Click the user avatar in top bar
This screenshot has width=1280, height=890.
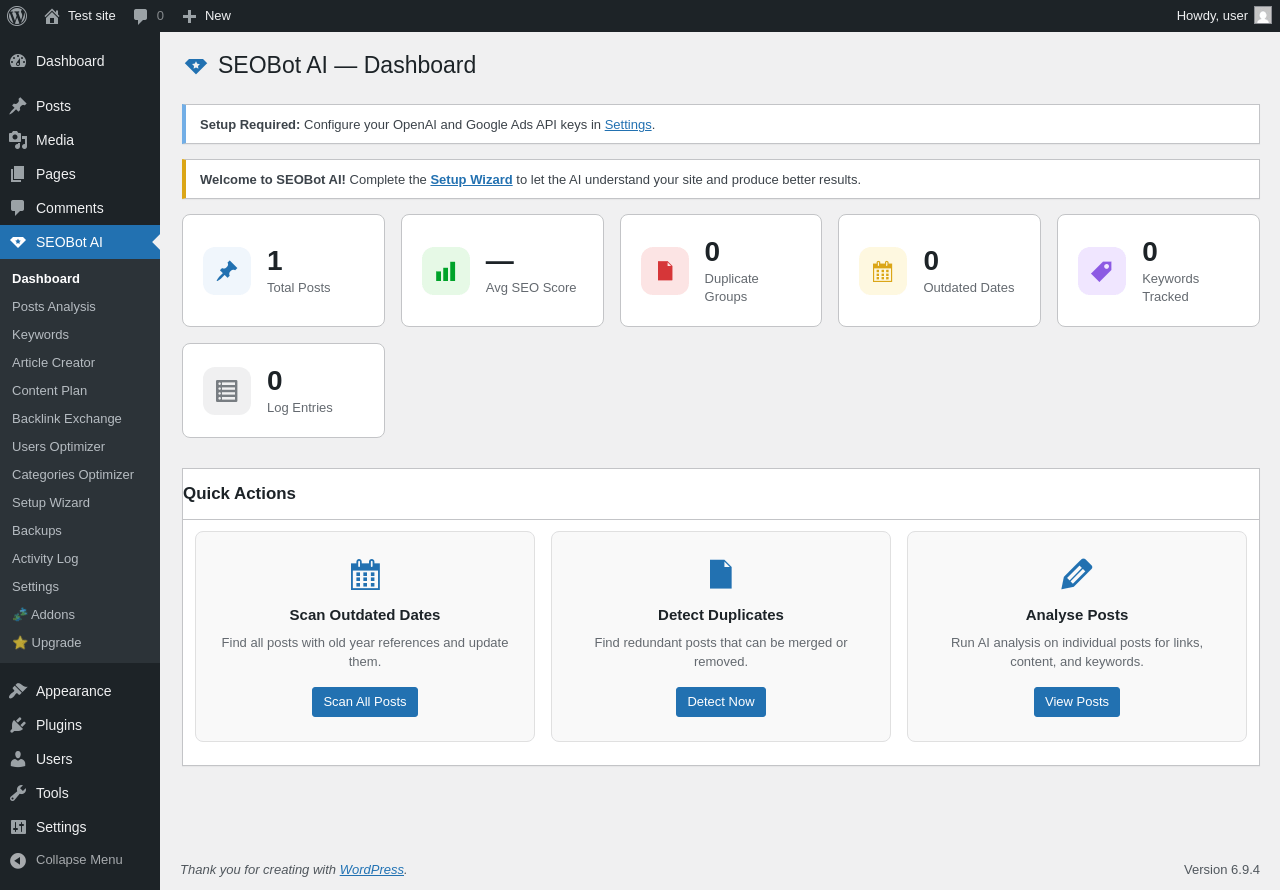(x=1263, y=16)
